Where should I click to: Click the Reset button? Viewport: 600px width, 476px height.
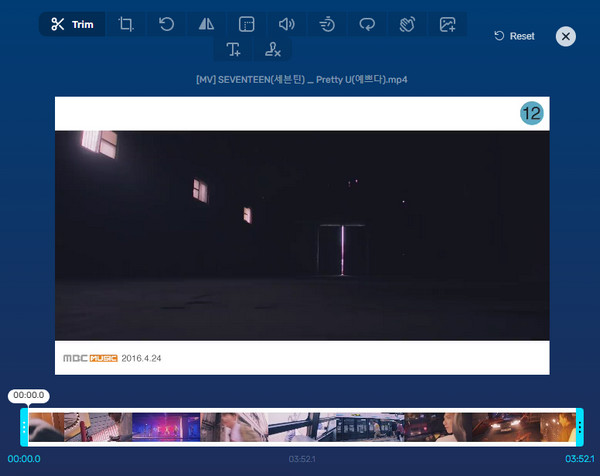pos(514,36)
